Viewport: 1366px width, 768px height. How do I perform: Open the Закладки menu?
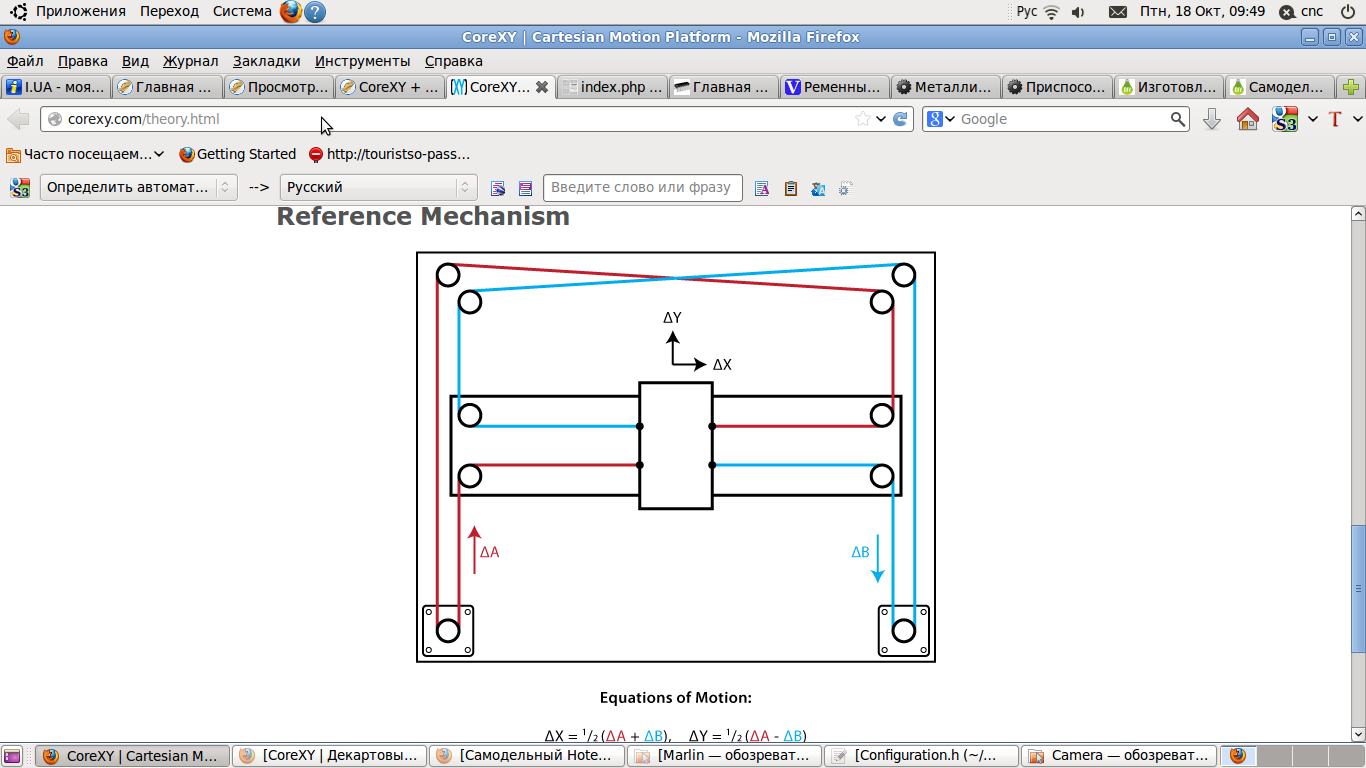click(266, 61)
